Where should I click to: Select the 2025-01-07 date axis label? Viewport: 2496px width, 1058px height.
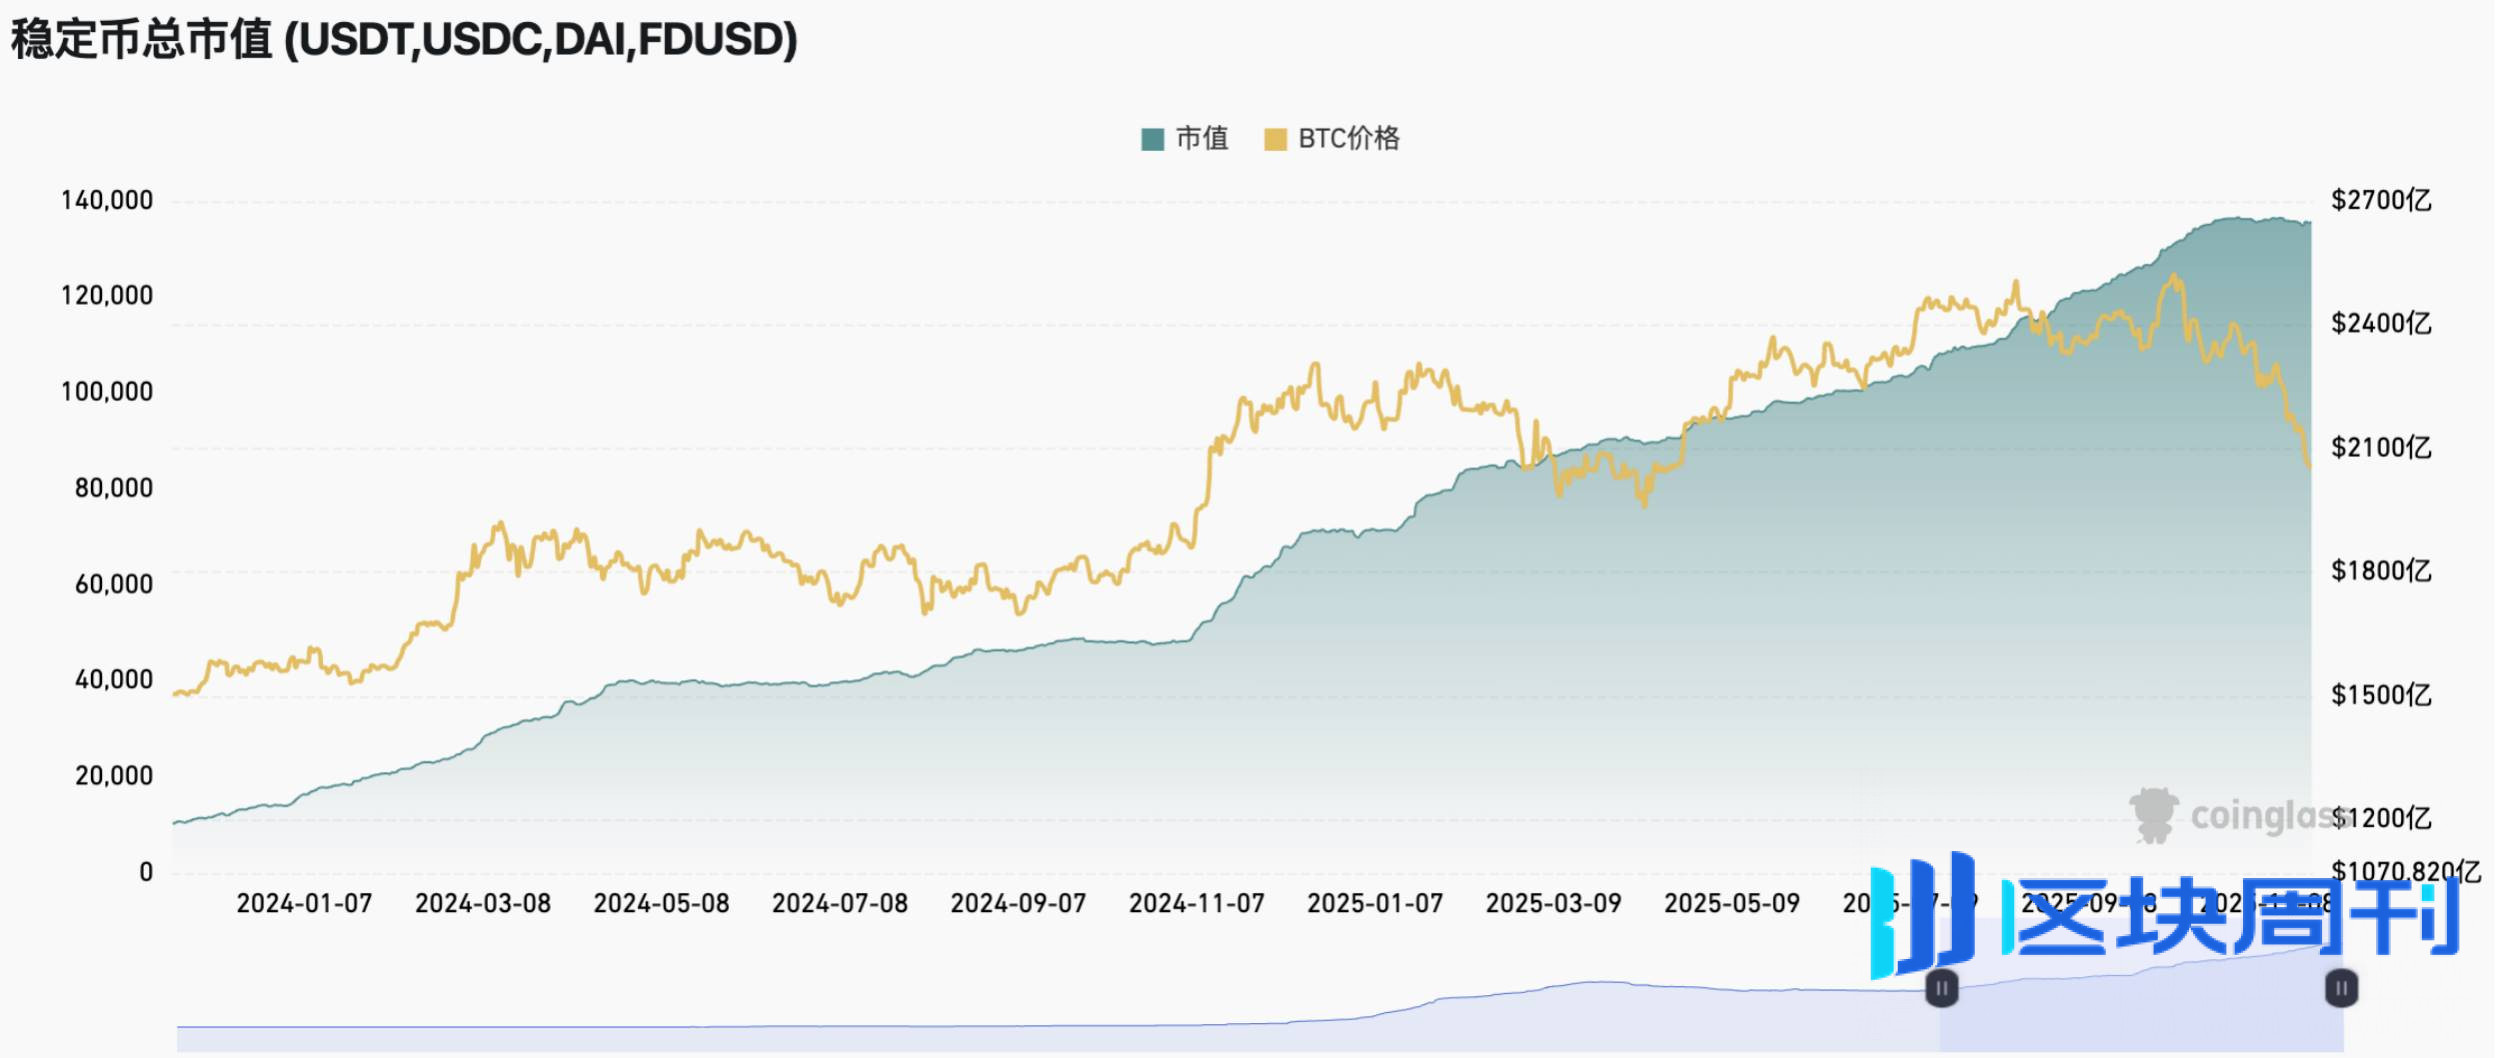pos(1375,904)
